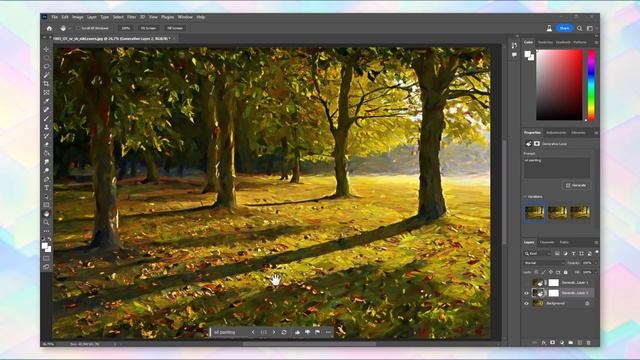Select the Eraser tool
The height and width of the screenshot is (360, 640).
point(46,144)
